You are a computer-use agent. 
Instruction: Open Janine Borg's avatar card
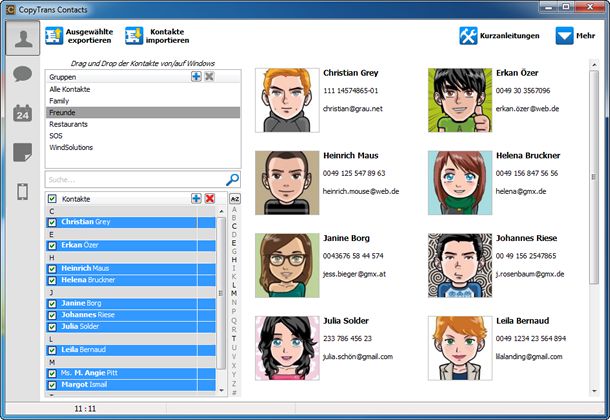coord(287,265)
